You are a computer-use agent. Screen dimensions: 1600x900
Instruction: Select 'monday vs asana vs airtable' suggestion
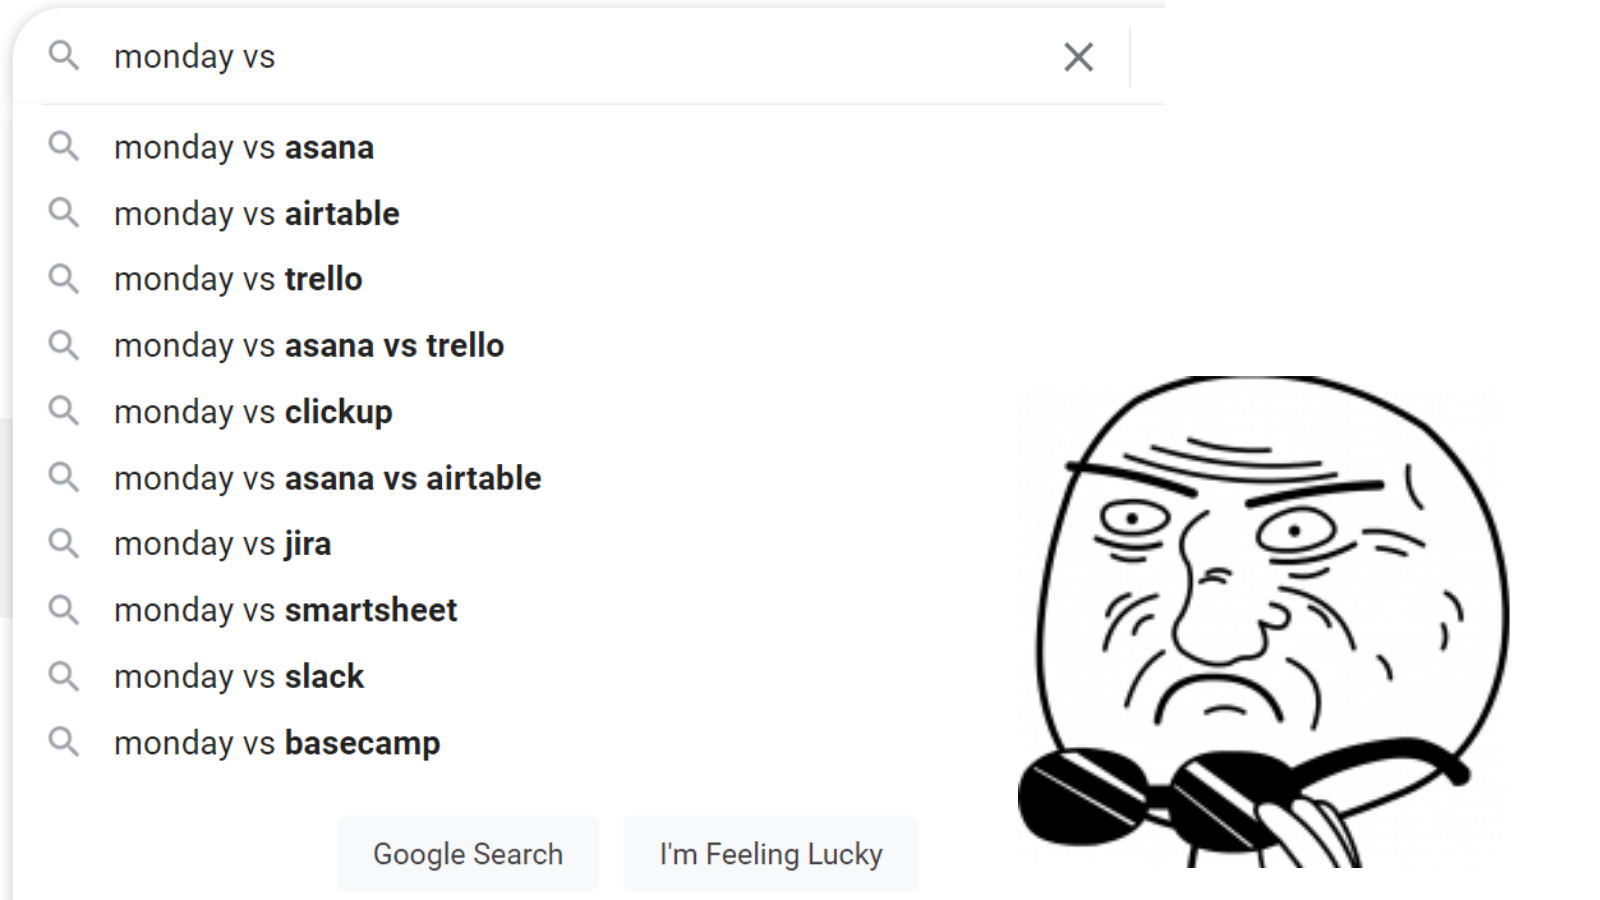coord(327,478)
